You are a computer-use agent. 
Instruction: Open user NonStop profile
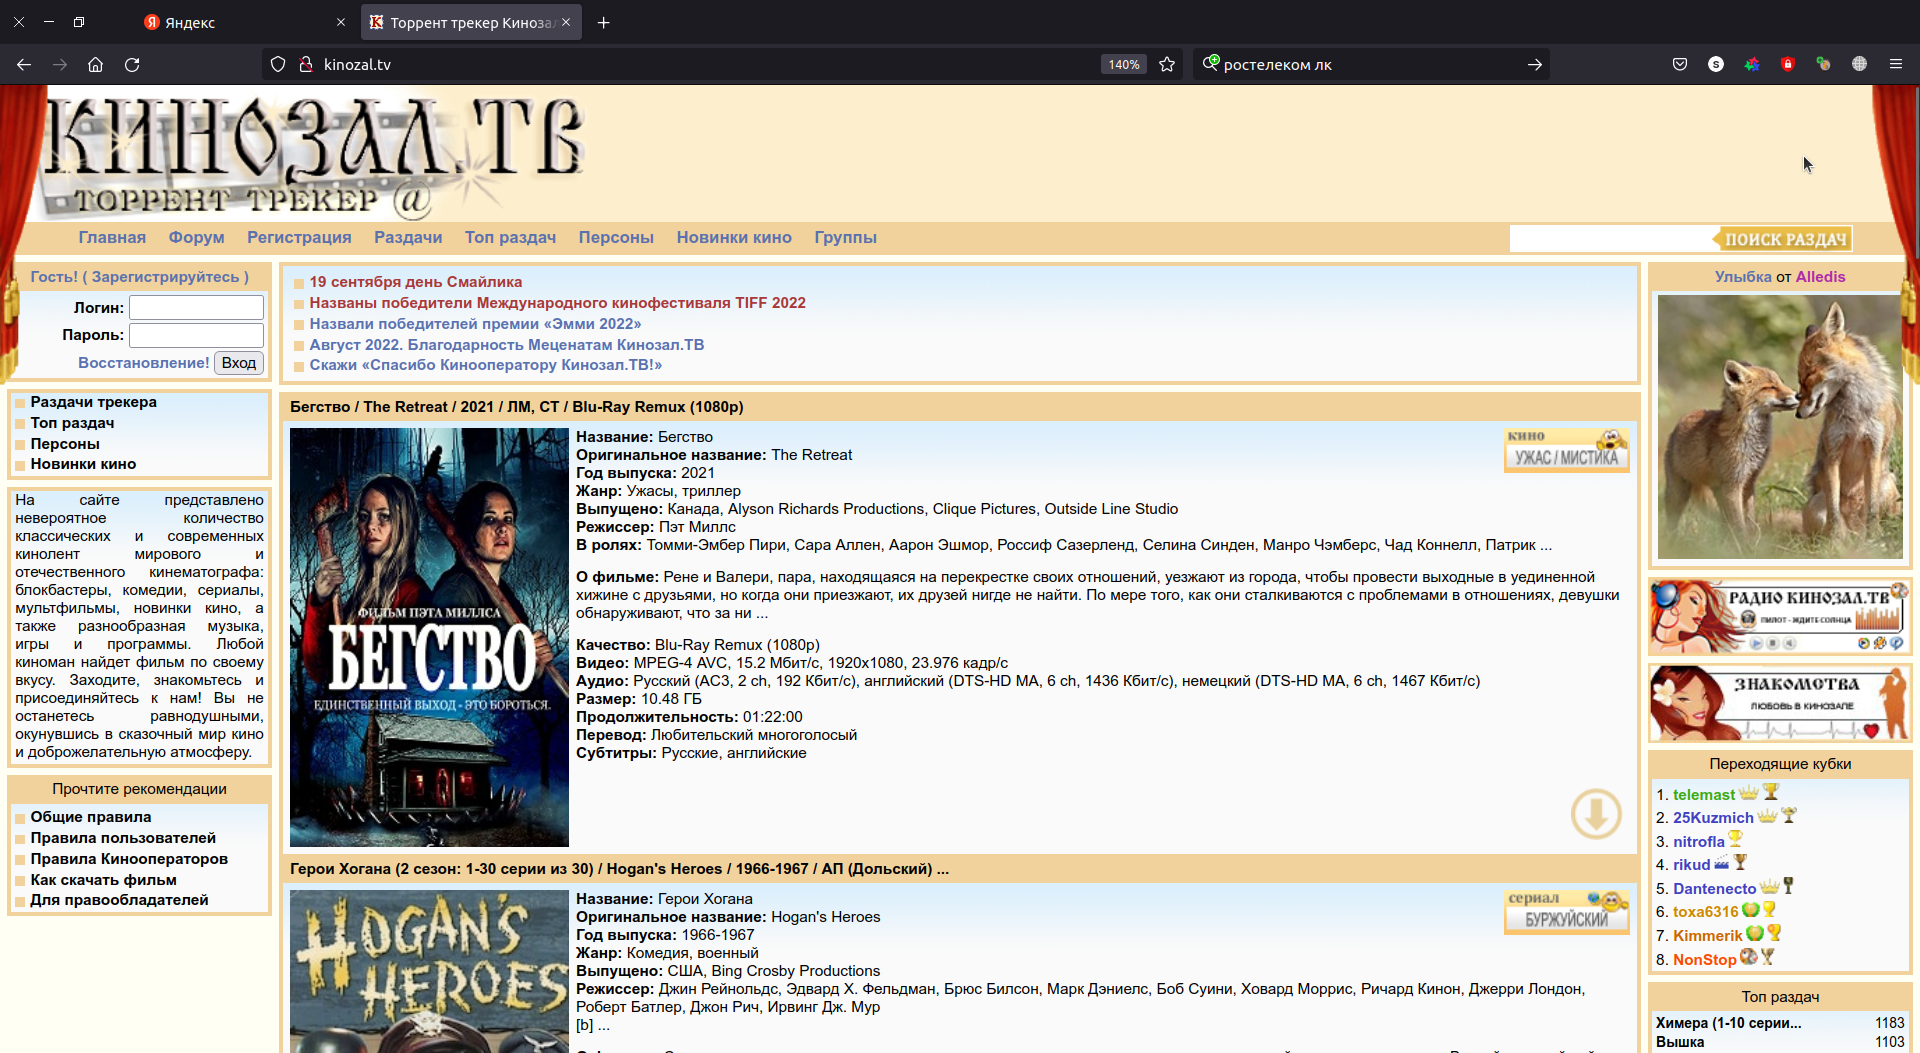click(x=1705, y=960)
